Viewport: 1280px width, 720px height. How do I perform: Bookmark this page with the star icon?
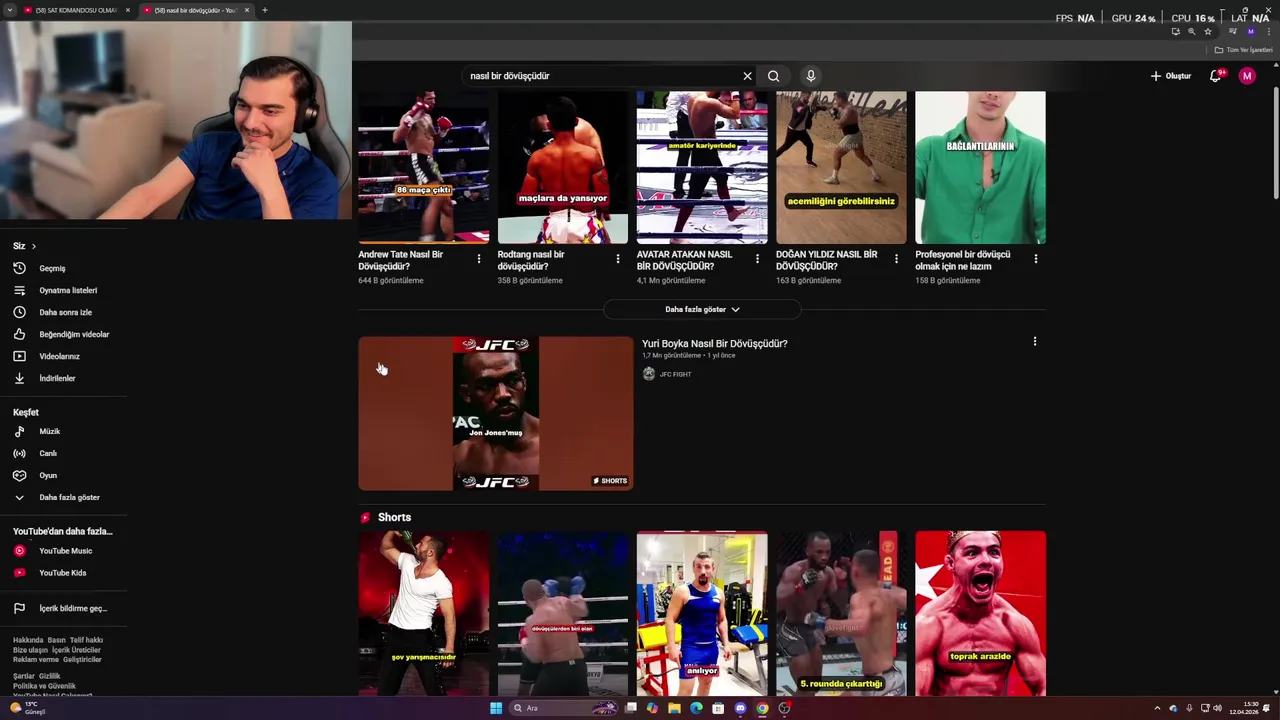[x=1207, y=31]
